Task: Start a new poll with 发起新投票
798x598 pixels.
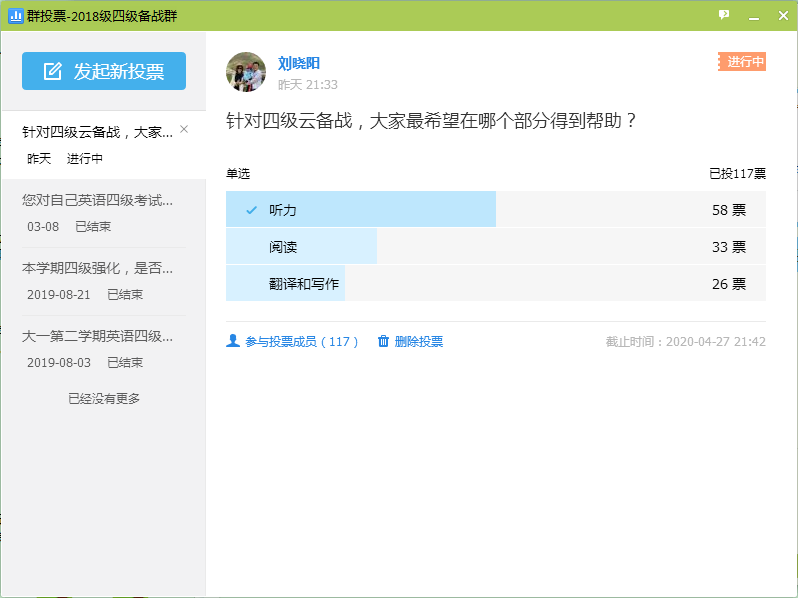Action: (x=104, y=71)
